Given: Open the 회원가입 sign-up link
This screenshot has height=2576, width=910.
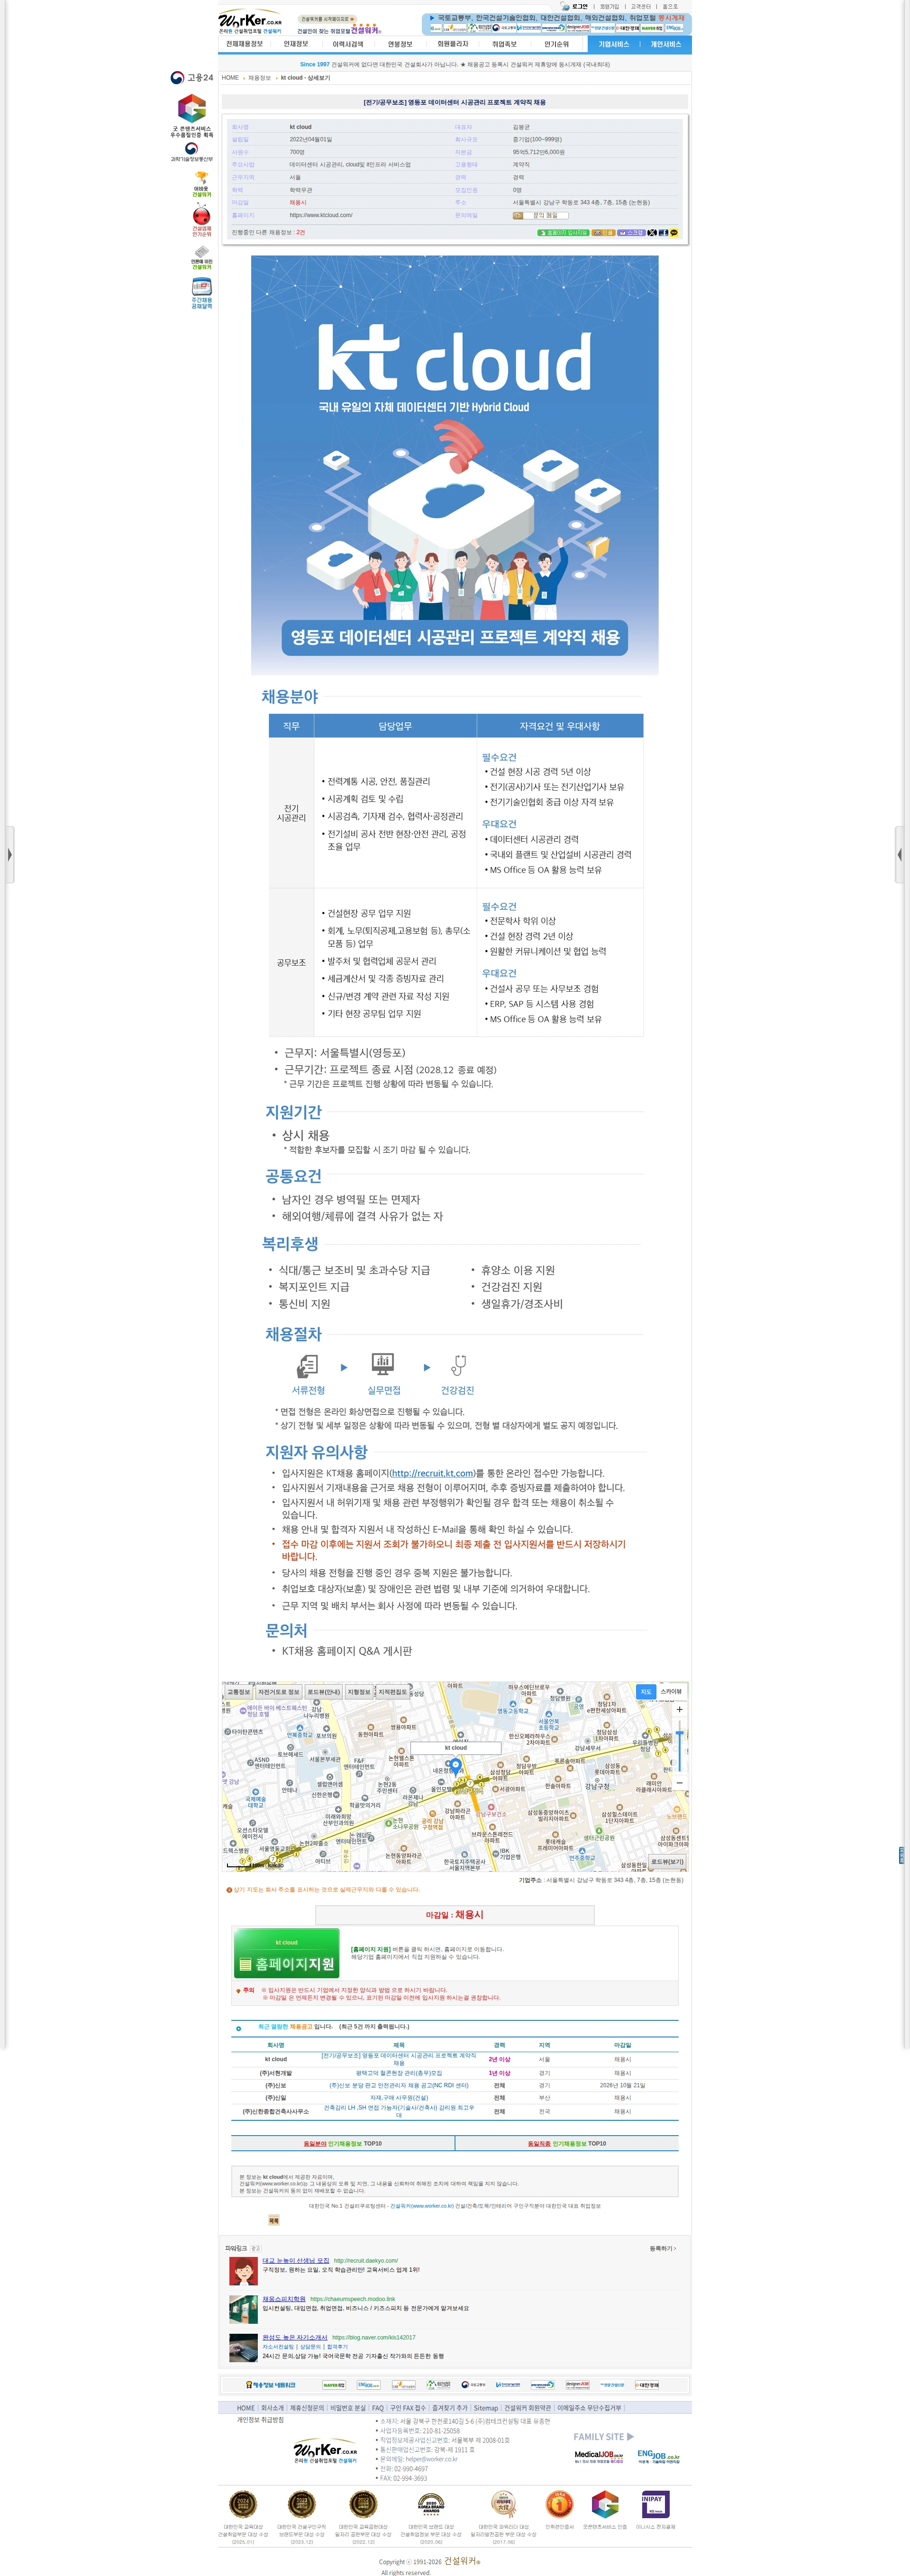Looking at the screenshot, I should tap(609, 6).
